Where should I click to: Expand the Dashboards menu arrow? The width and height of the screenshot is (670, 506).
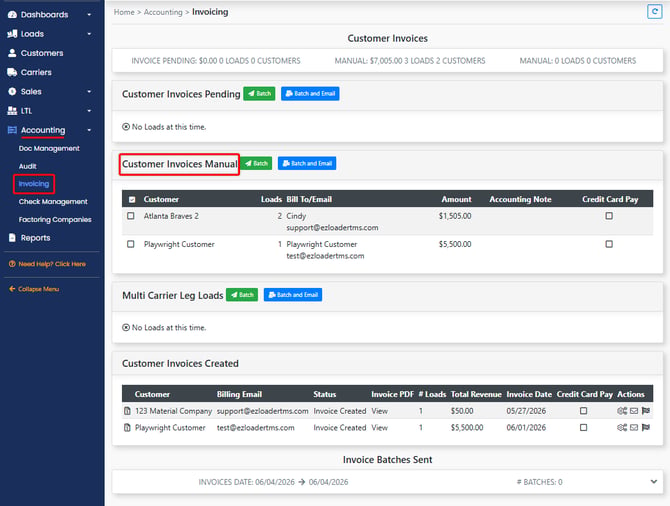89,15
